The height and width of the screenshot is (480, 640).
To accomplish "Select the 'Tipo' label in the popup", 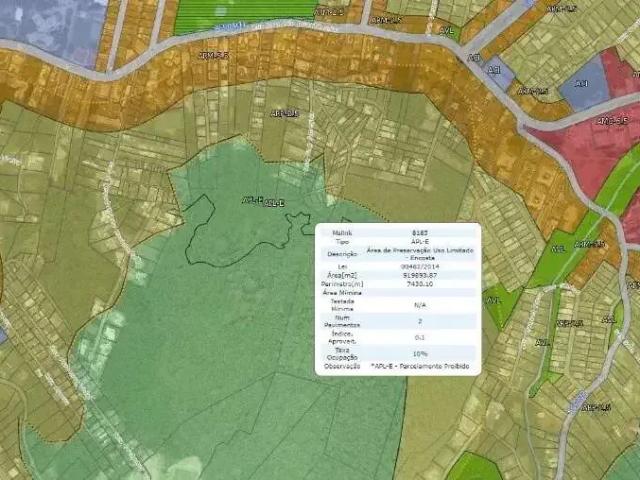I will (342, 242).
